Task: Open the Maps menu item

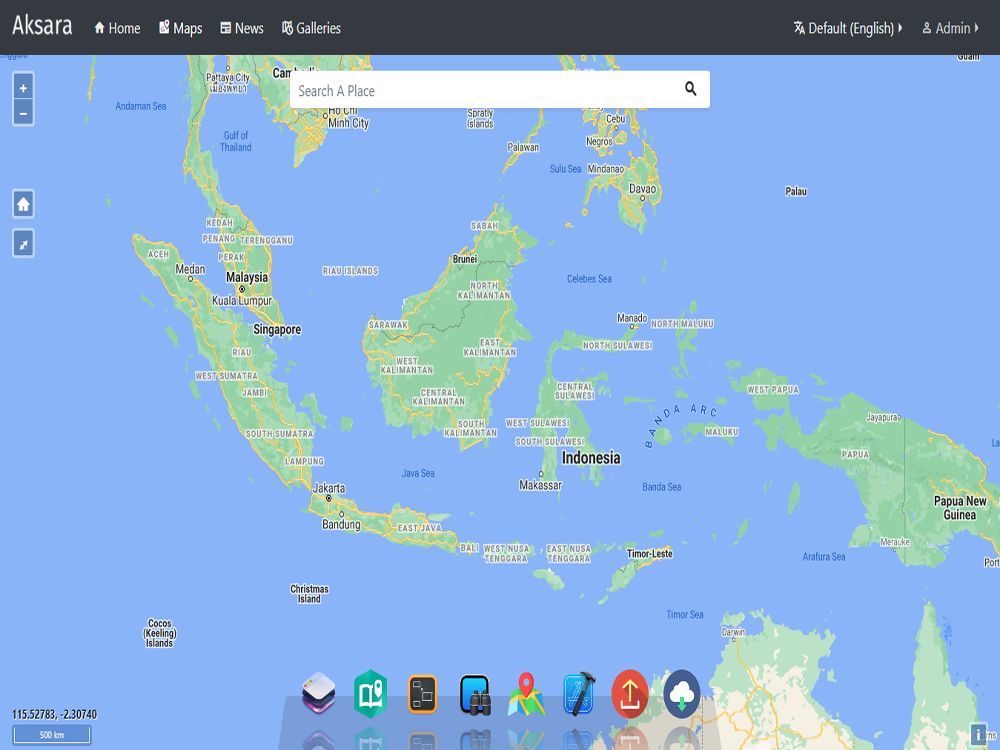Action: point(180,28)
